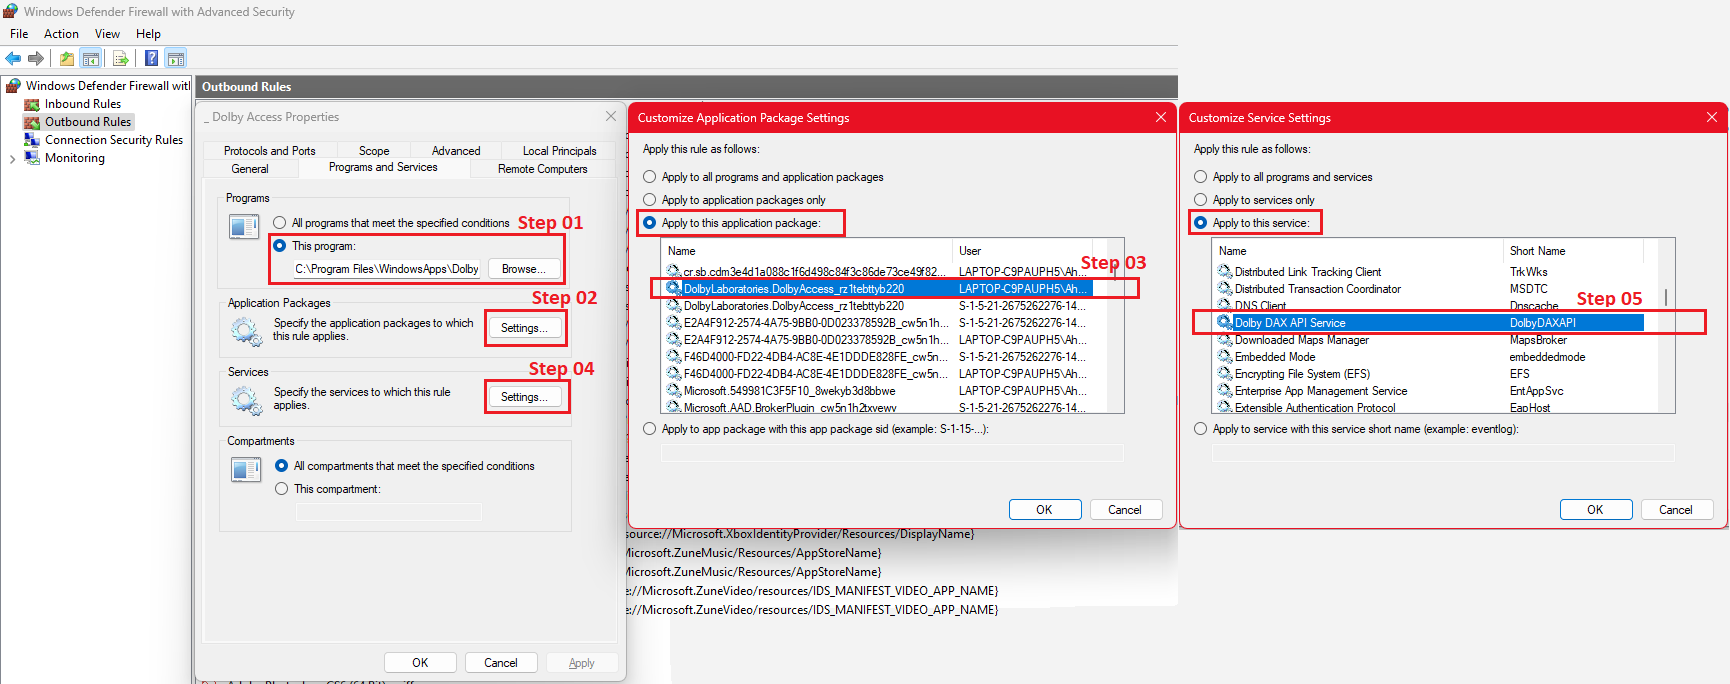Switch to the General tab
The height and width of the screenshot is (684, 1730).
(250, 169)
